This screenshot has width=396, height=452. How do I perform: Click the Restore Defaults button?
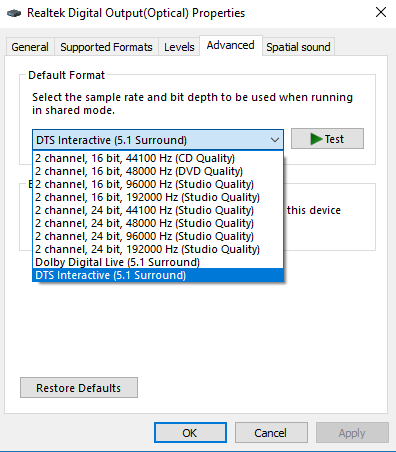[x=79, y=388]
